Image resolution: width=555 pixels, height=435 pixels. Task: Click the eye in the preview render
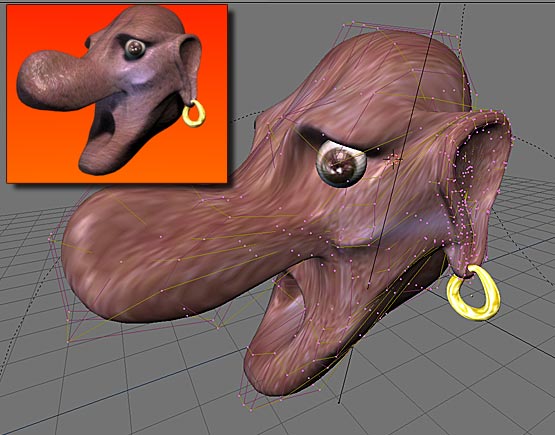[135, 49]
